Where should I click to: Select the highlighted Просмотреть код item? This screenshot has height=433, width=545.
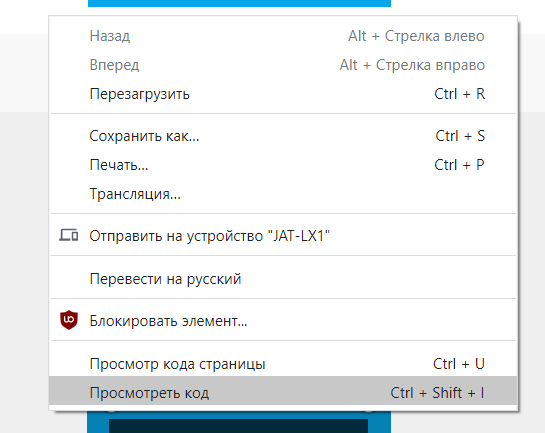point(283,393)
